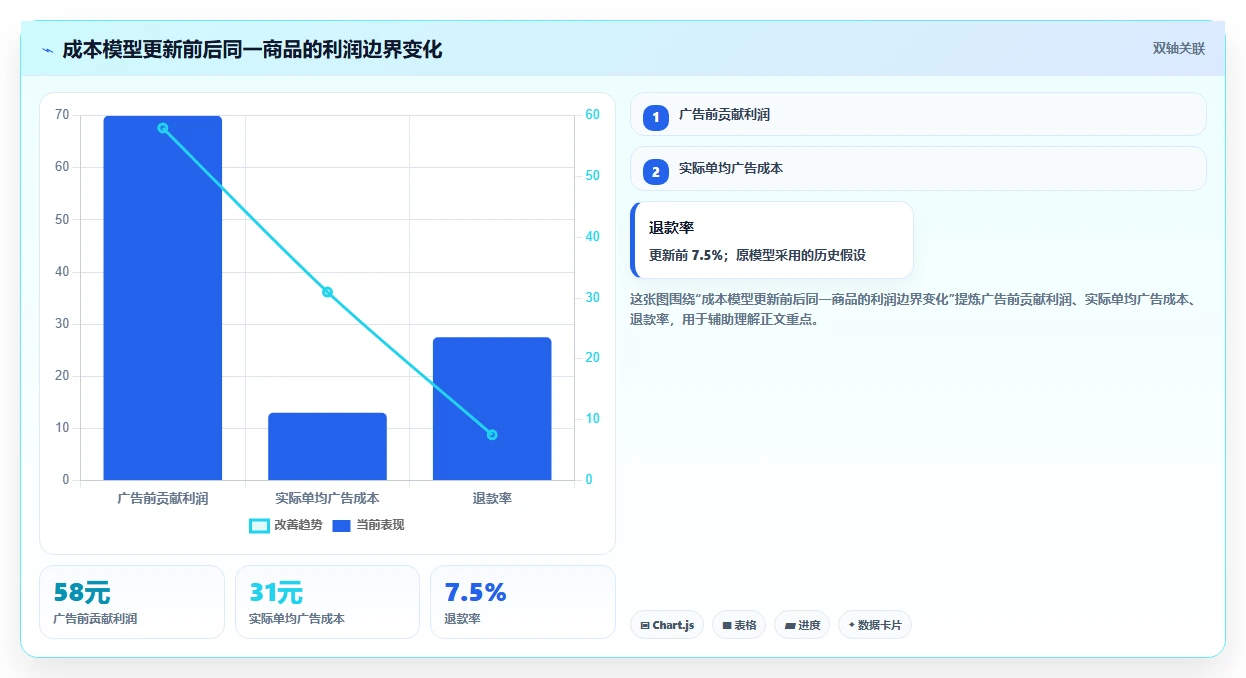Select the 广告前贡献利润 list item
This screenshot has width=1246, height=678.
point(918,114)
